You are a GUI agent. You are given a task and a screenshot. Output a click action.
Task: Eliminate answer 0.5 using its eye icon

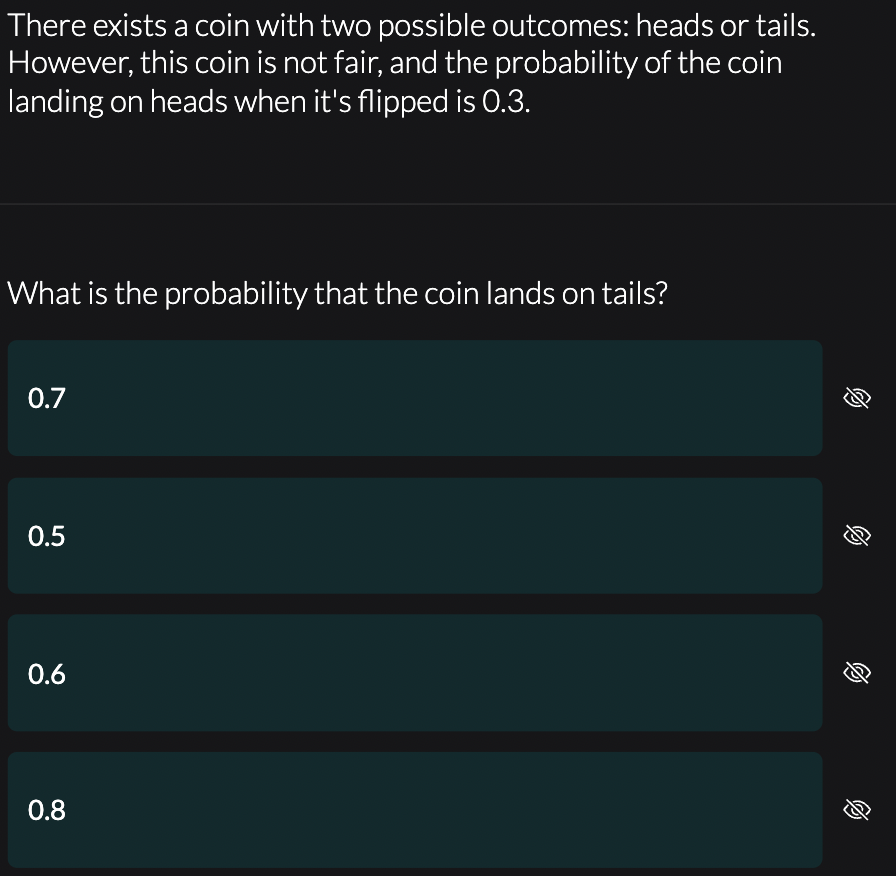[x=857, y=535]
